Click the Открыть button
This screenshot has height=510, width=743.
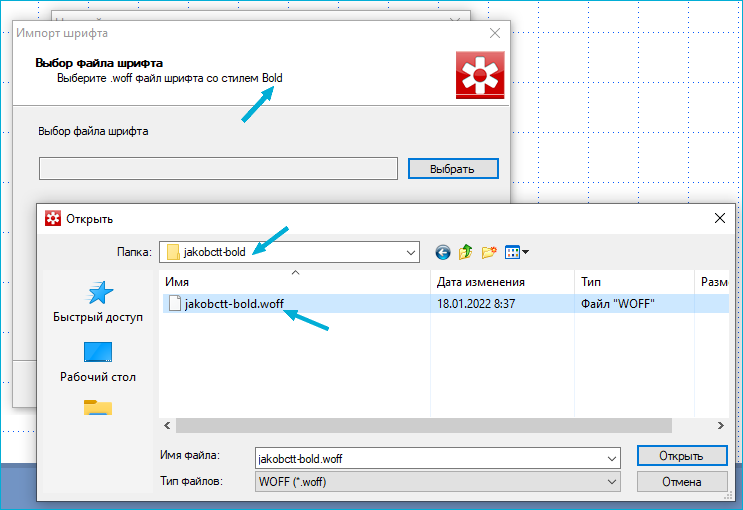point(682,456)
